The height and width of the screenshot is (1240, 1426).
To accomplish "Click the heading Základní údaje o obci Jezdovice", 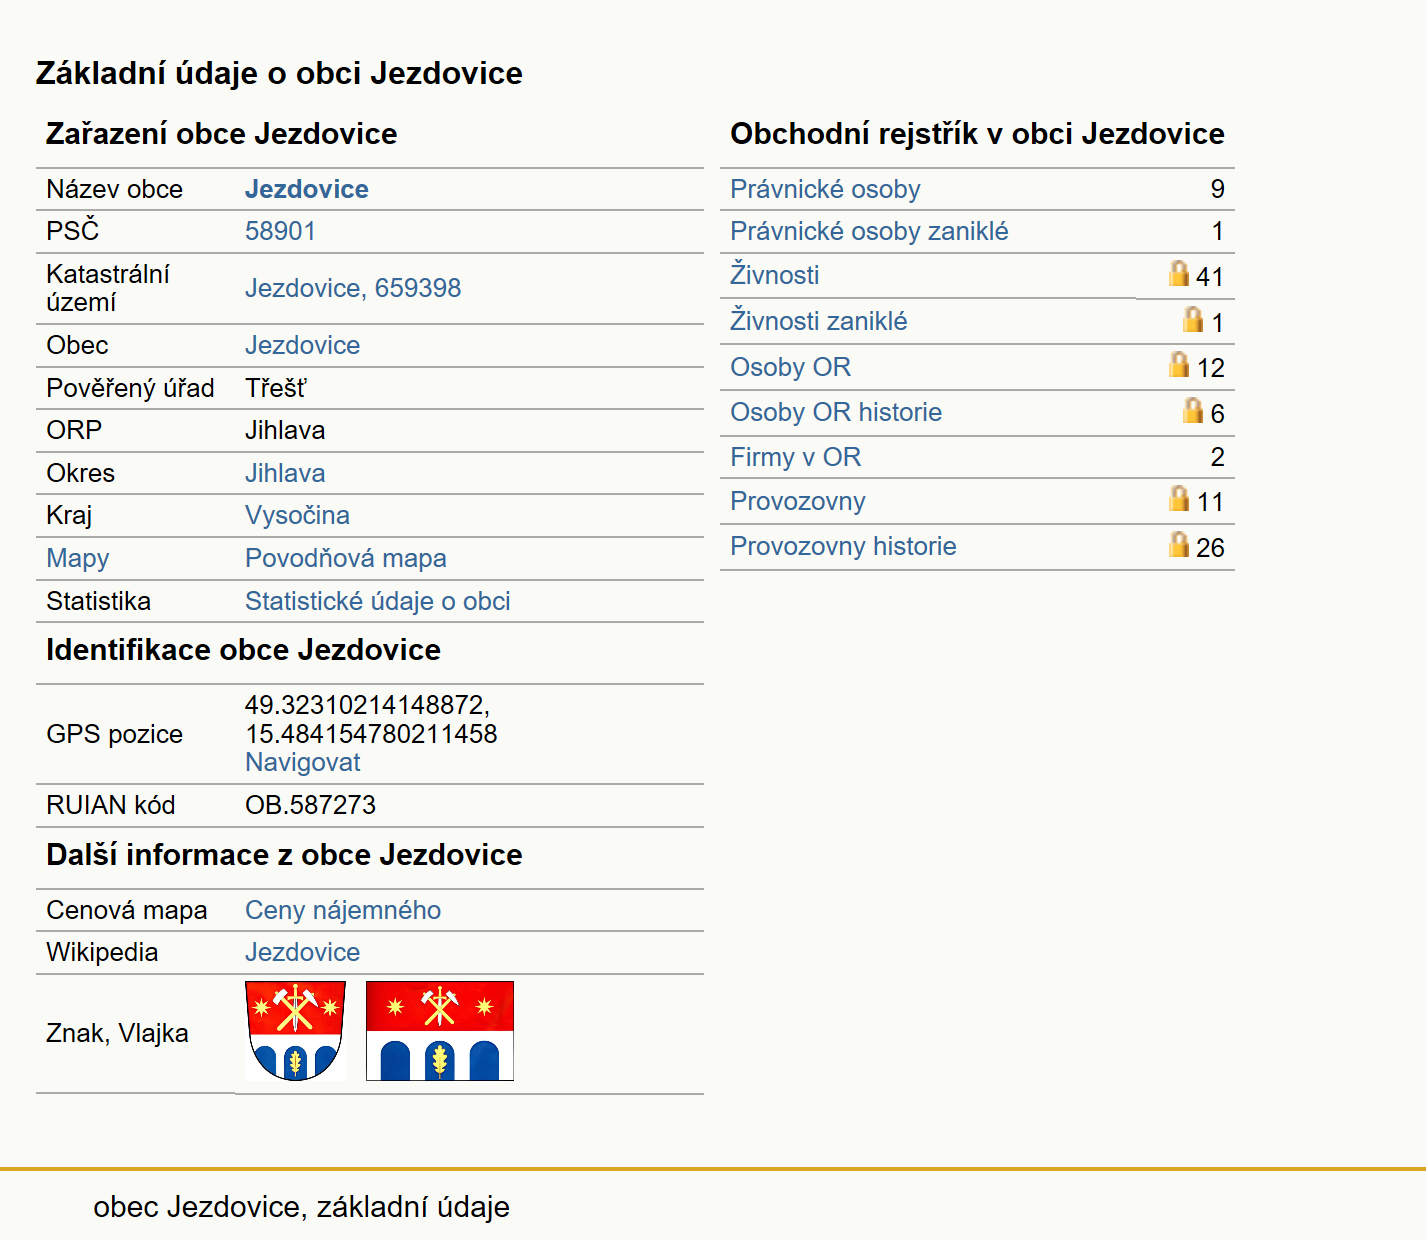I will tap(279, 73).
